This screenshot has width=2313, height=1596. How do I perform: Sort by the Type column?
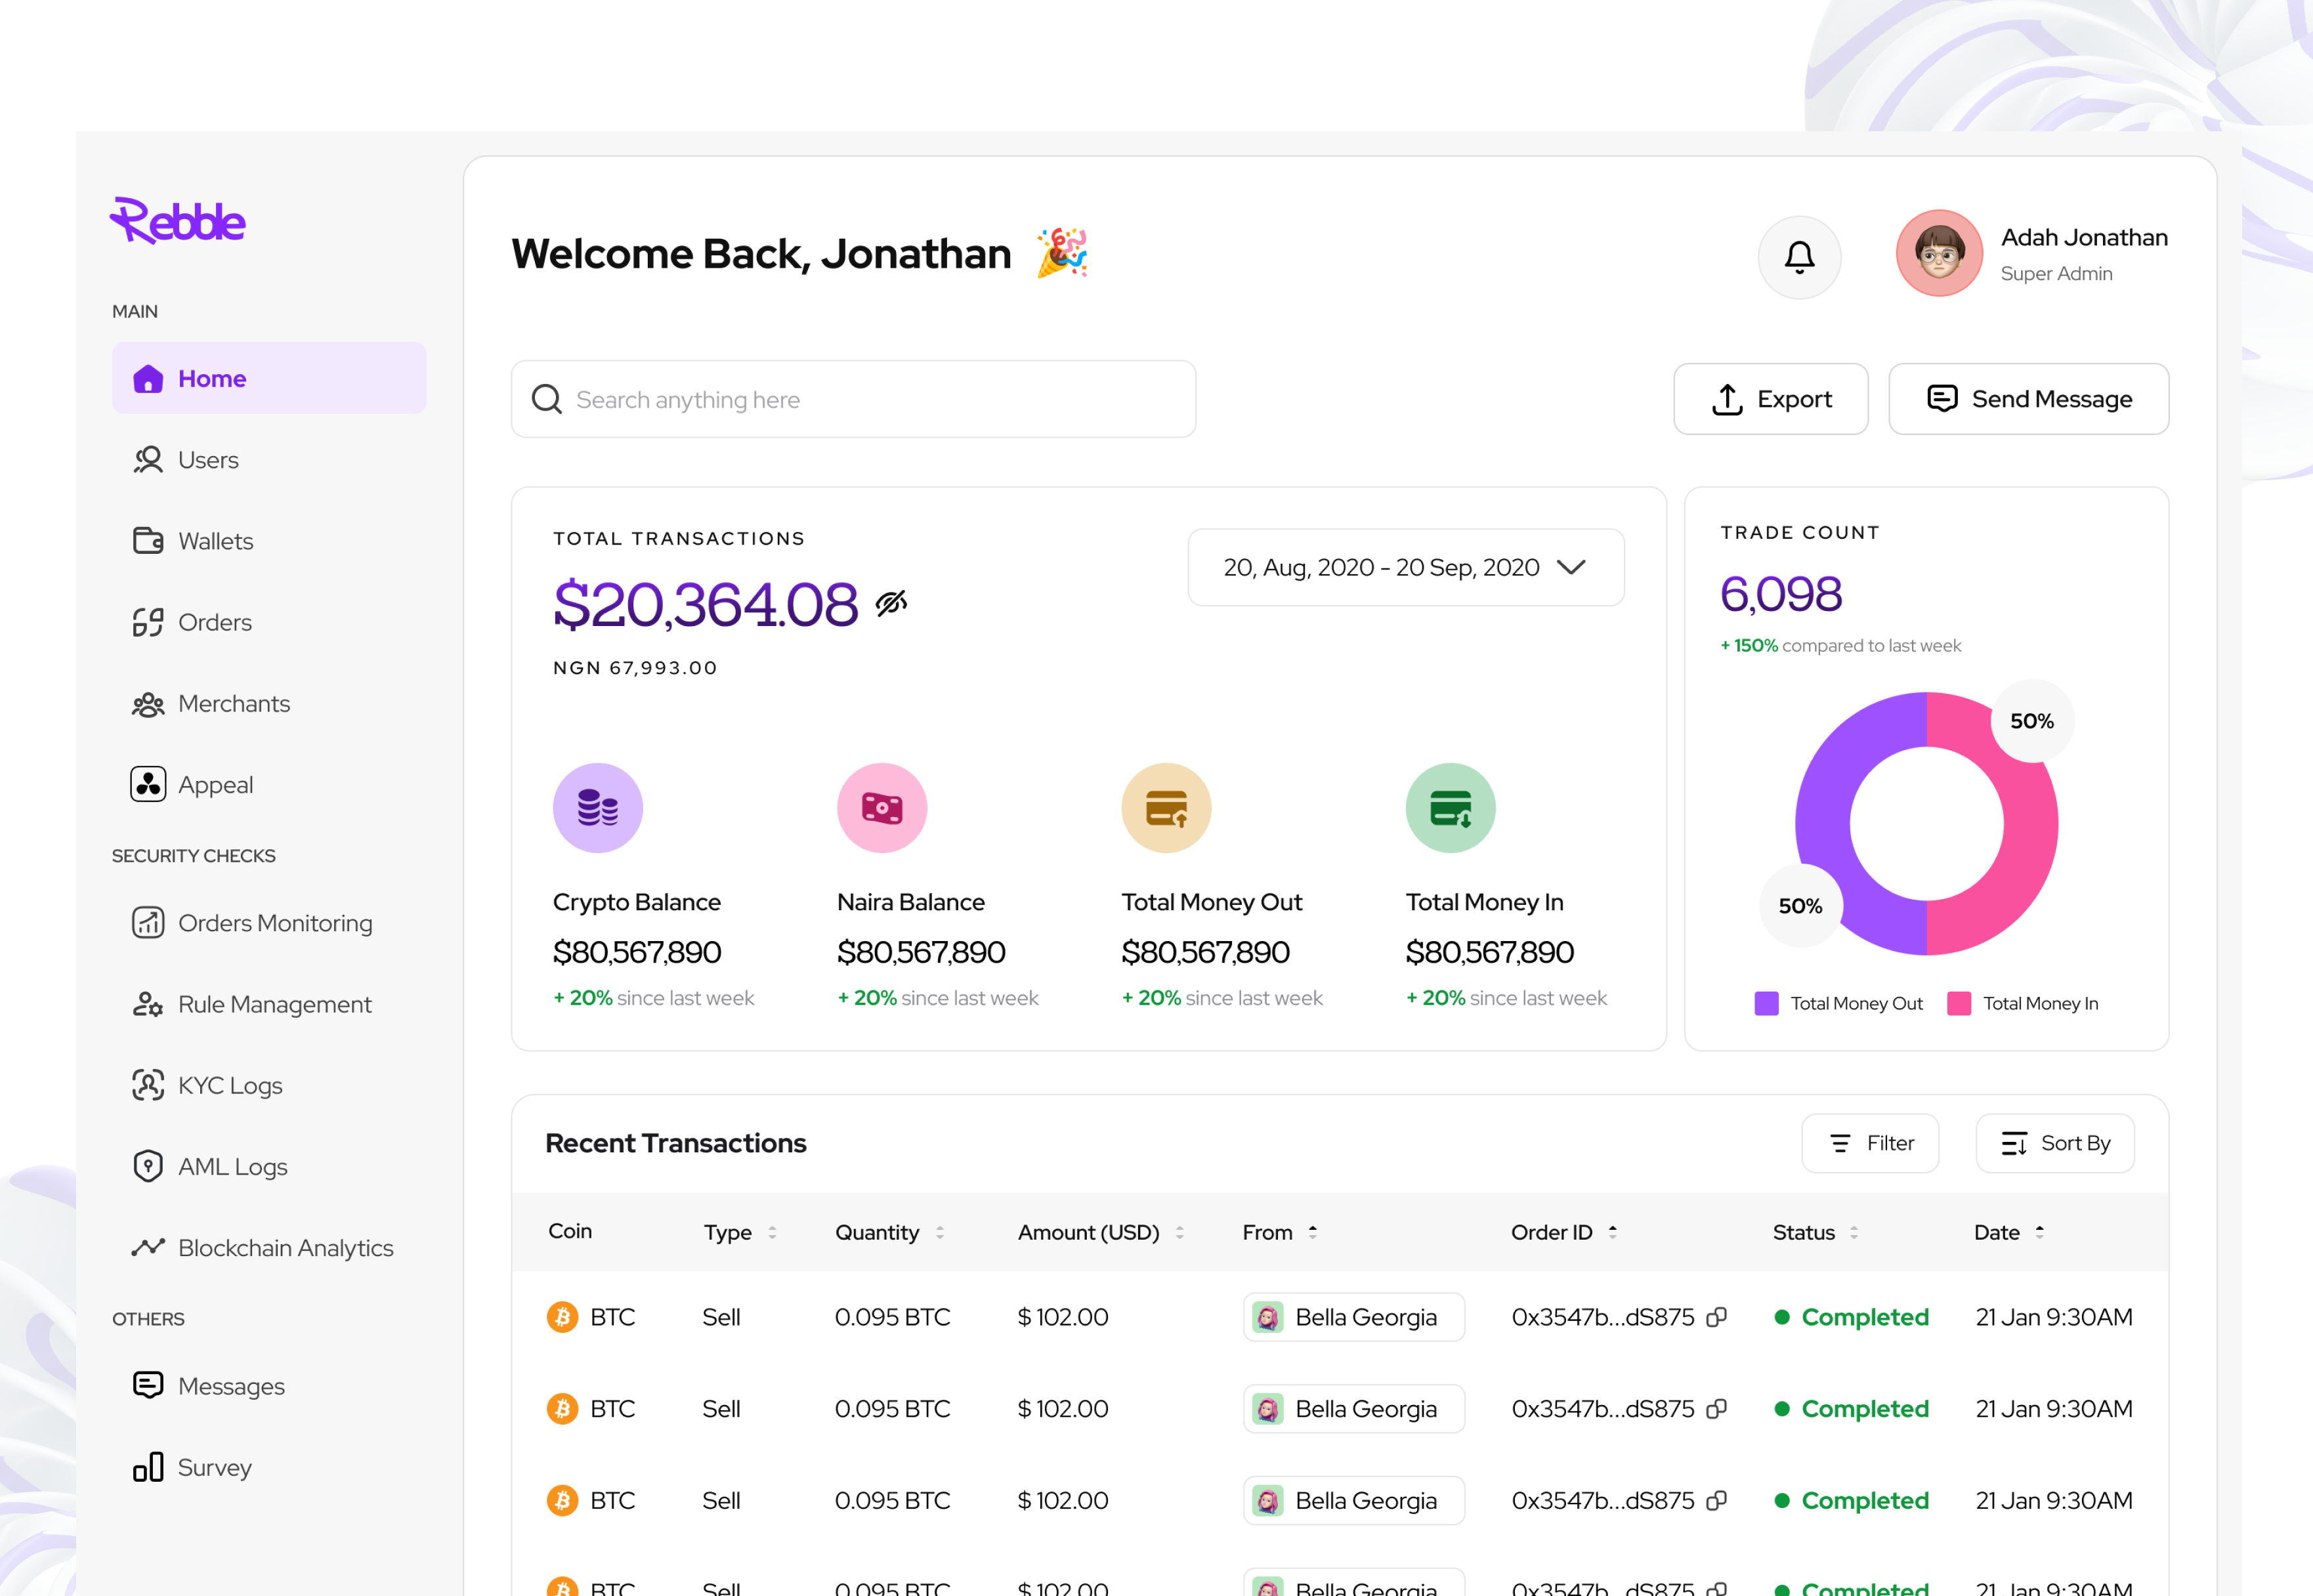(772, 1233)
